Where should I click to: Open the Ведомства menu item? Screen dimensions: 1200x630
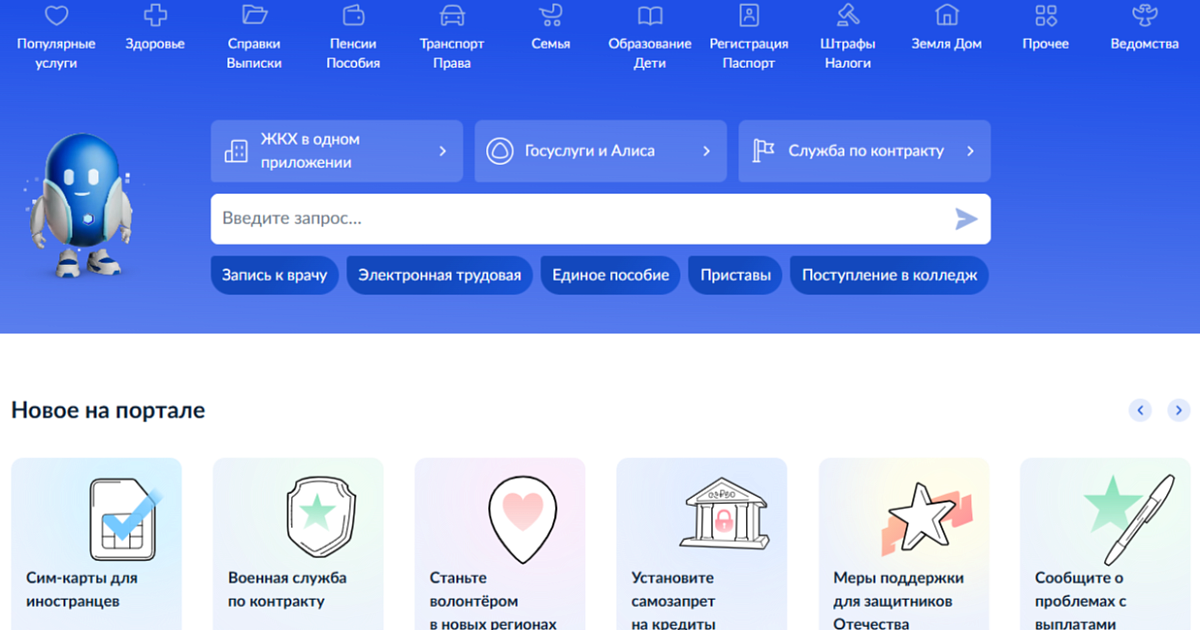(1144, 43)
